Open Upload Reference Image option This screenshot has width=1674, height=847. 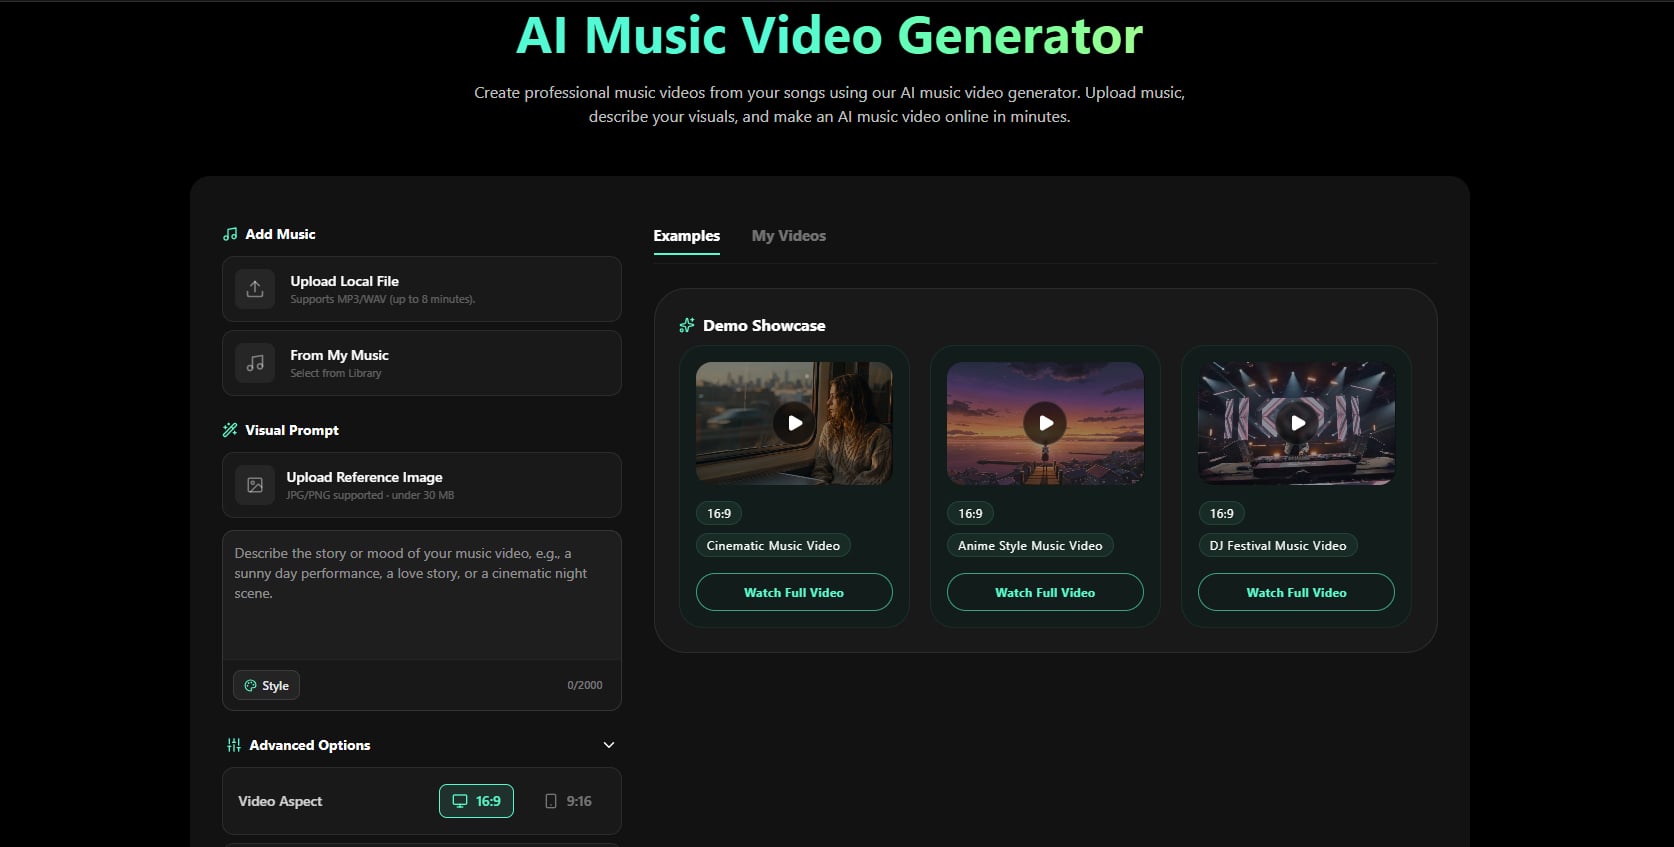click(422, 485)
